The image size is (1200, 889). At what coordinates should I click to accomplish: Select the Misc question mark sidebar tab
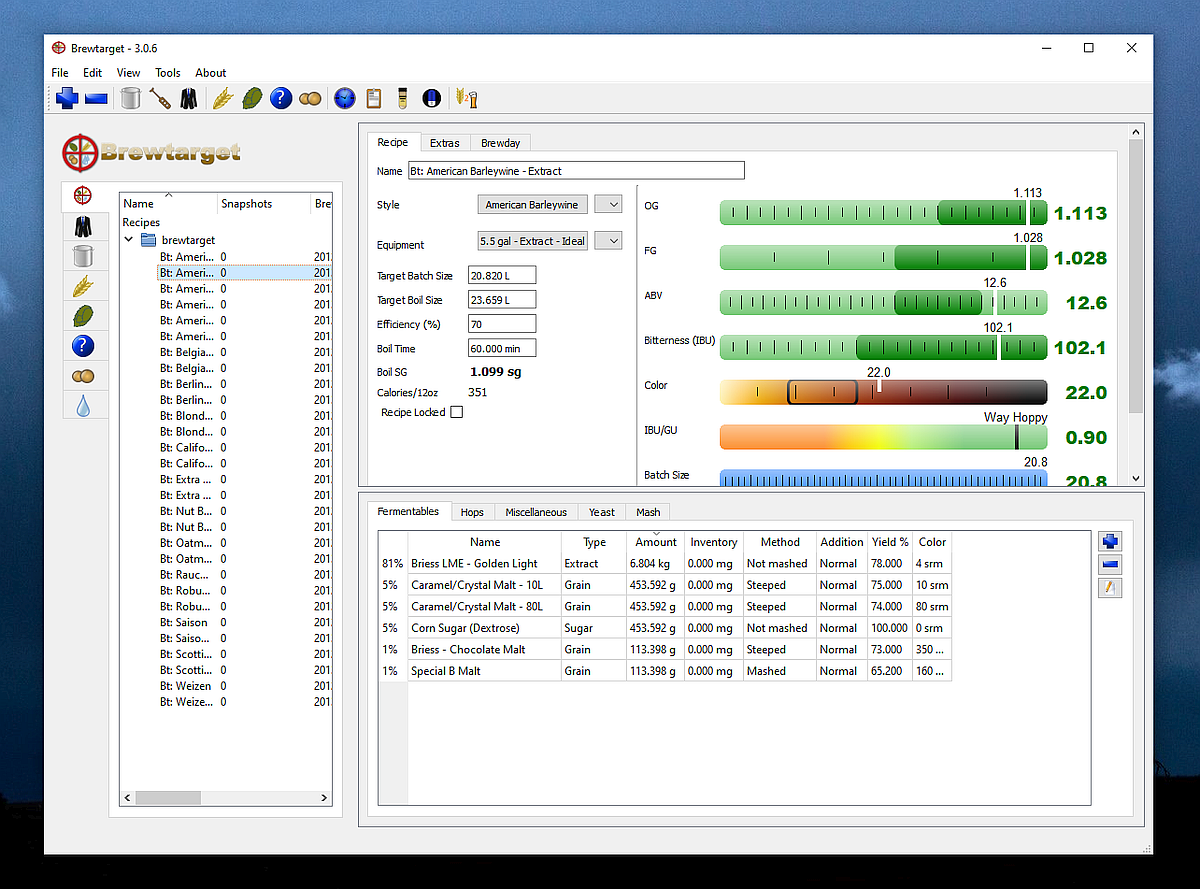pyautogui.click(x=84, y=346)
